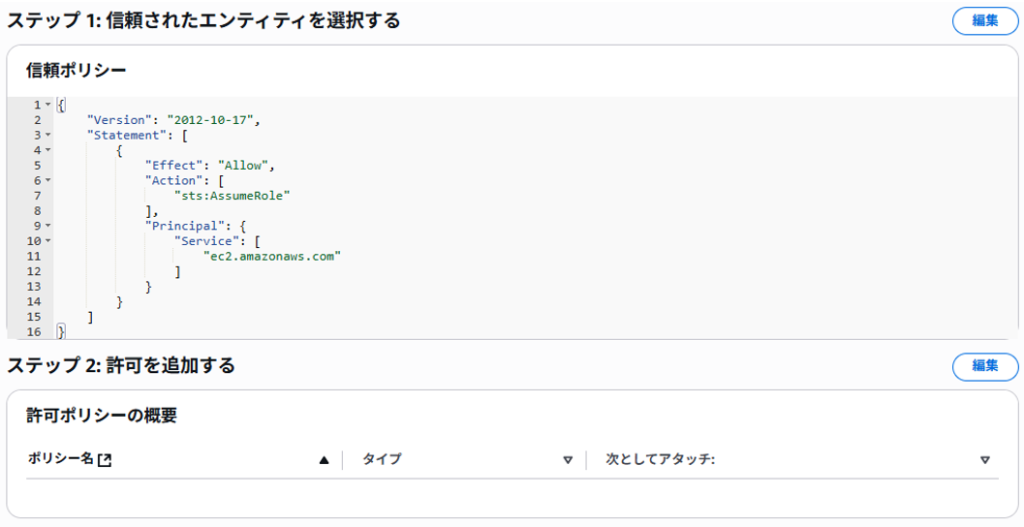The width and height of the screenshot is (1024, 527).
Task: Click the "sts:AssumeRole" text in editor
Action: [232, 196]
